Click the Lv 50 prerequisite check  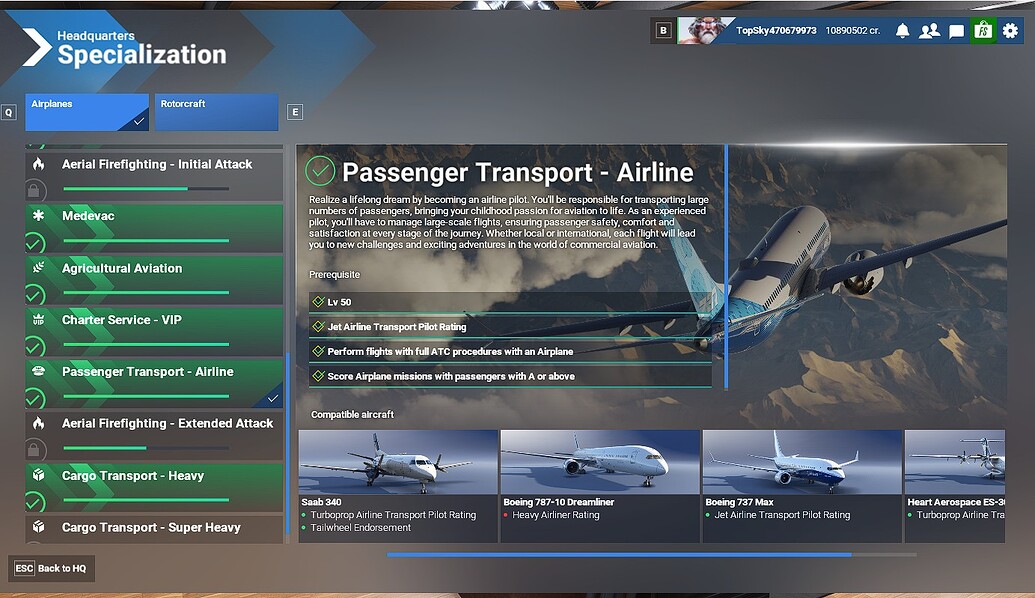click(318, 302)
